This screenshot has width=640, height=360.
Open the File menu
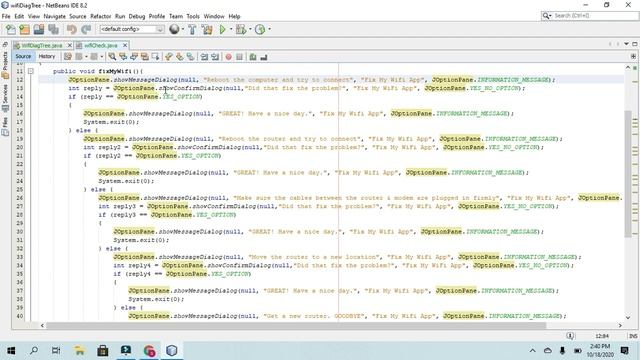[6, 16]
